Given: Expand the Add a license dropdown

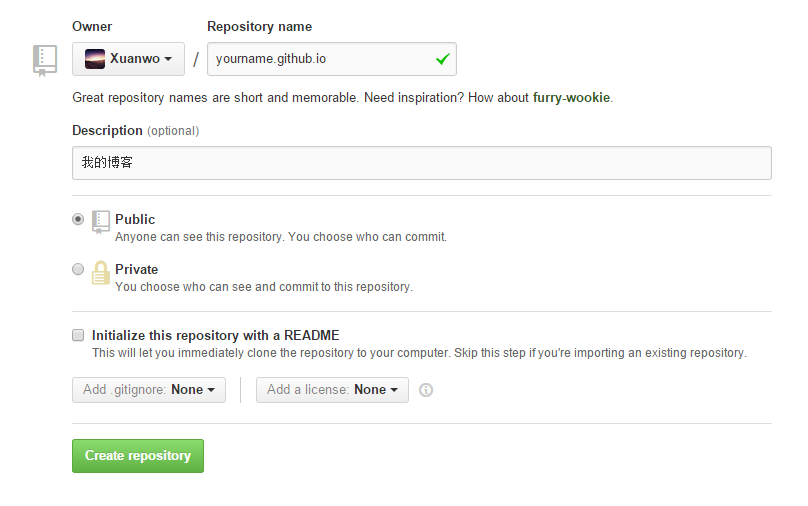Looking at the screenshot, I should (x=332, y=390).
